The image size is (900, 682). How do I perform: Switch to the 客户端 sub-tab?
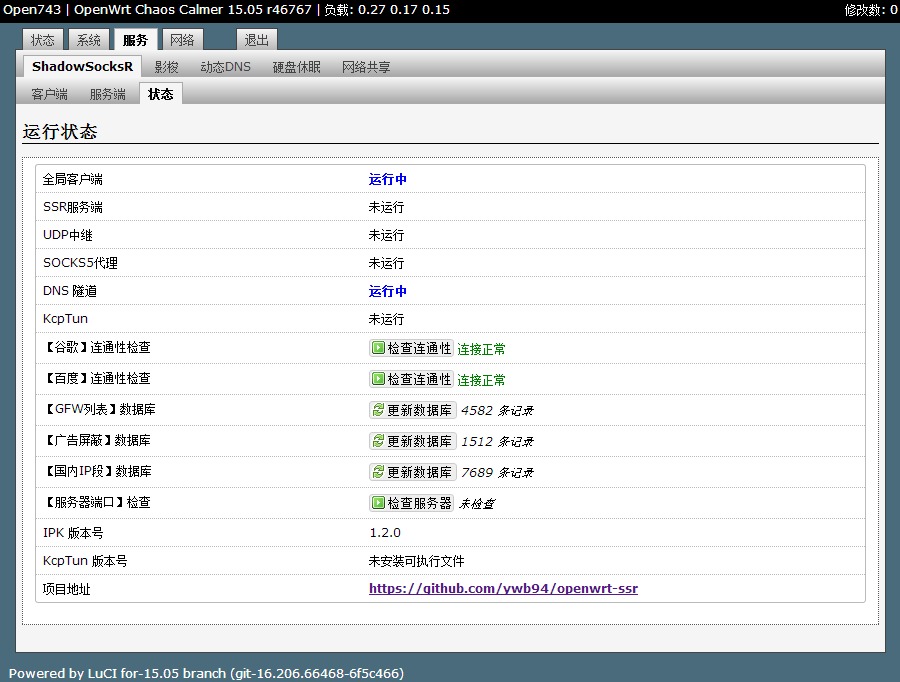click(x=49, y=94)
